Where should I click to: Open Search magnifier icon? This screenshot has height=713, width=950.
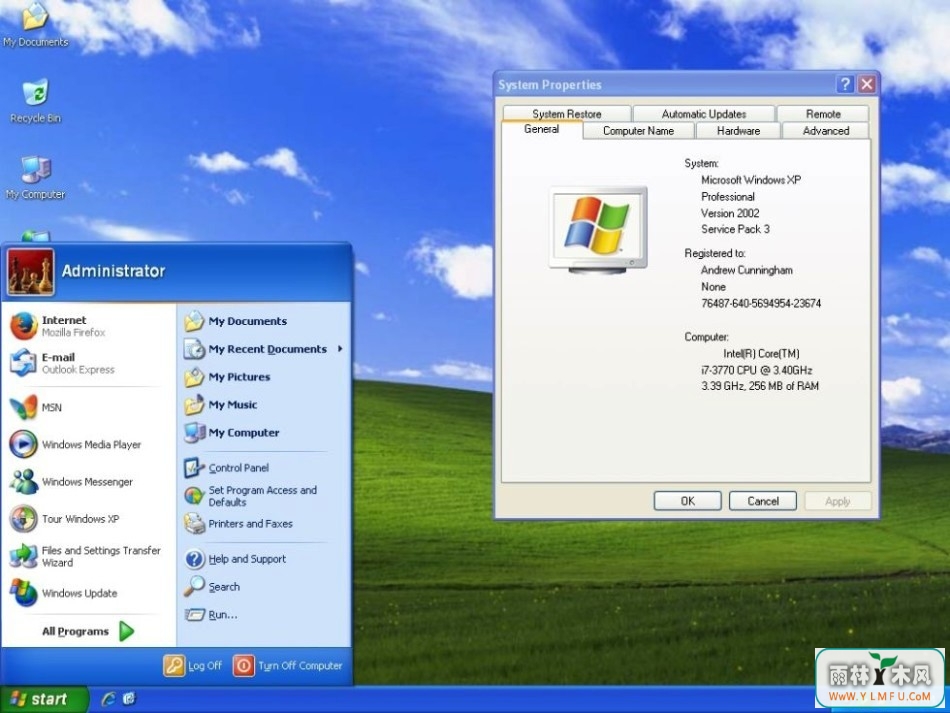coord(194,586)
